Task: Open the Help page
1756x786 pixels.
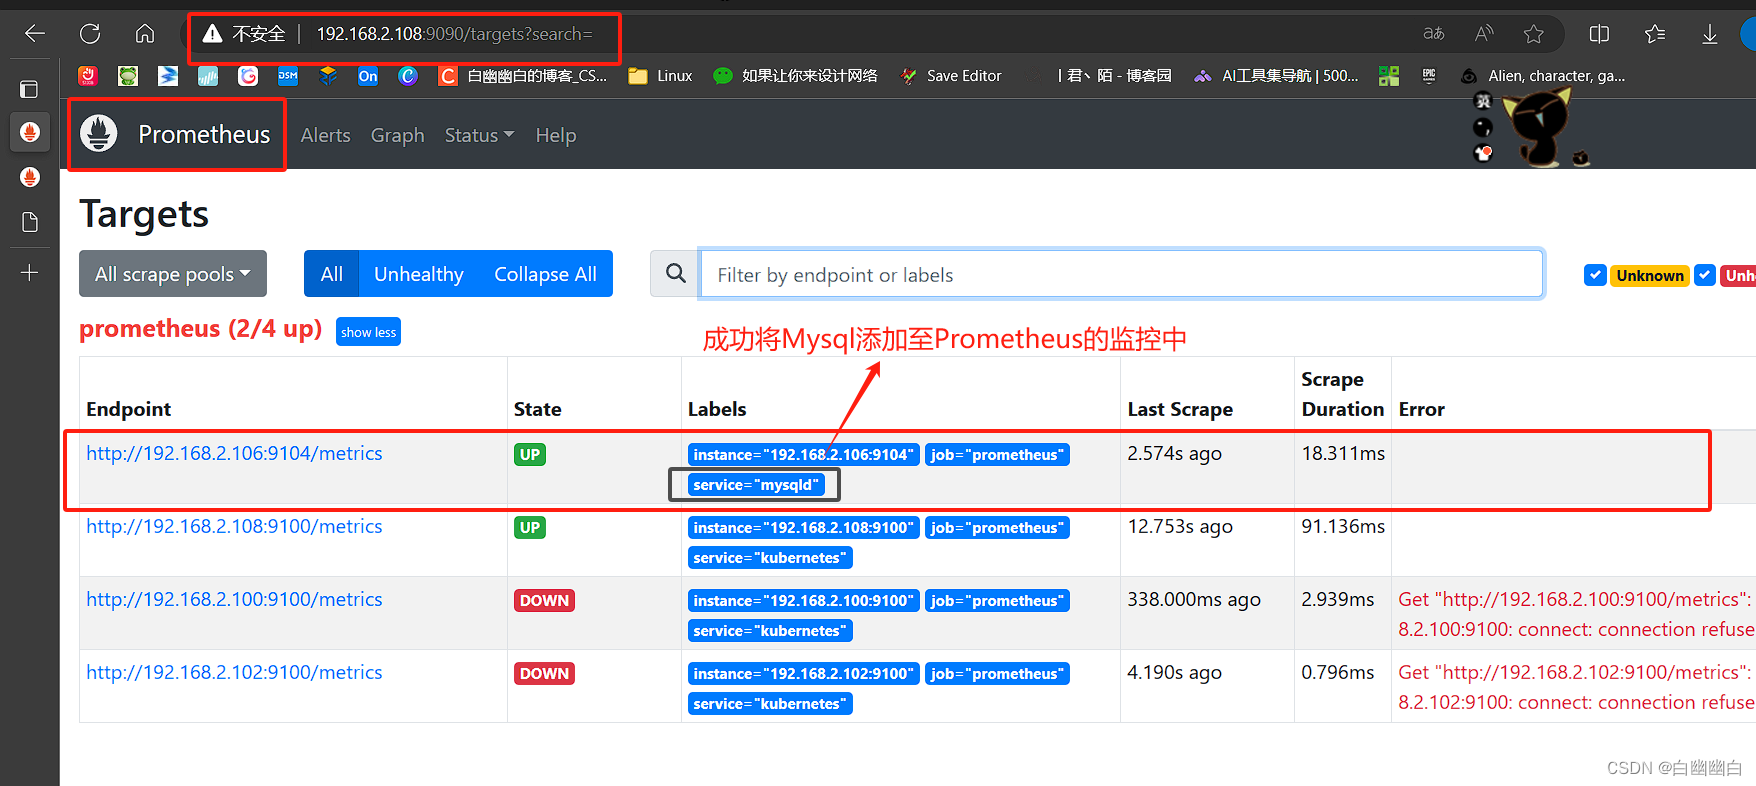Action: click(x=556, y=135)
